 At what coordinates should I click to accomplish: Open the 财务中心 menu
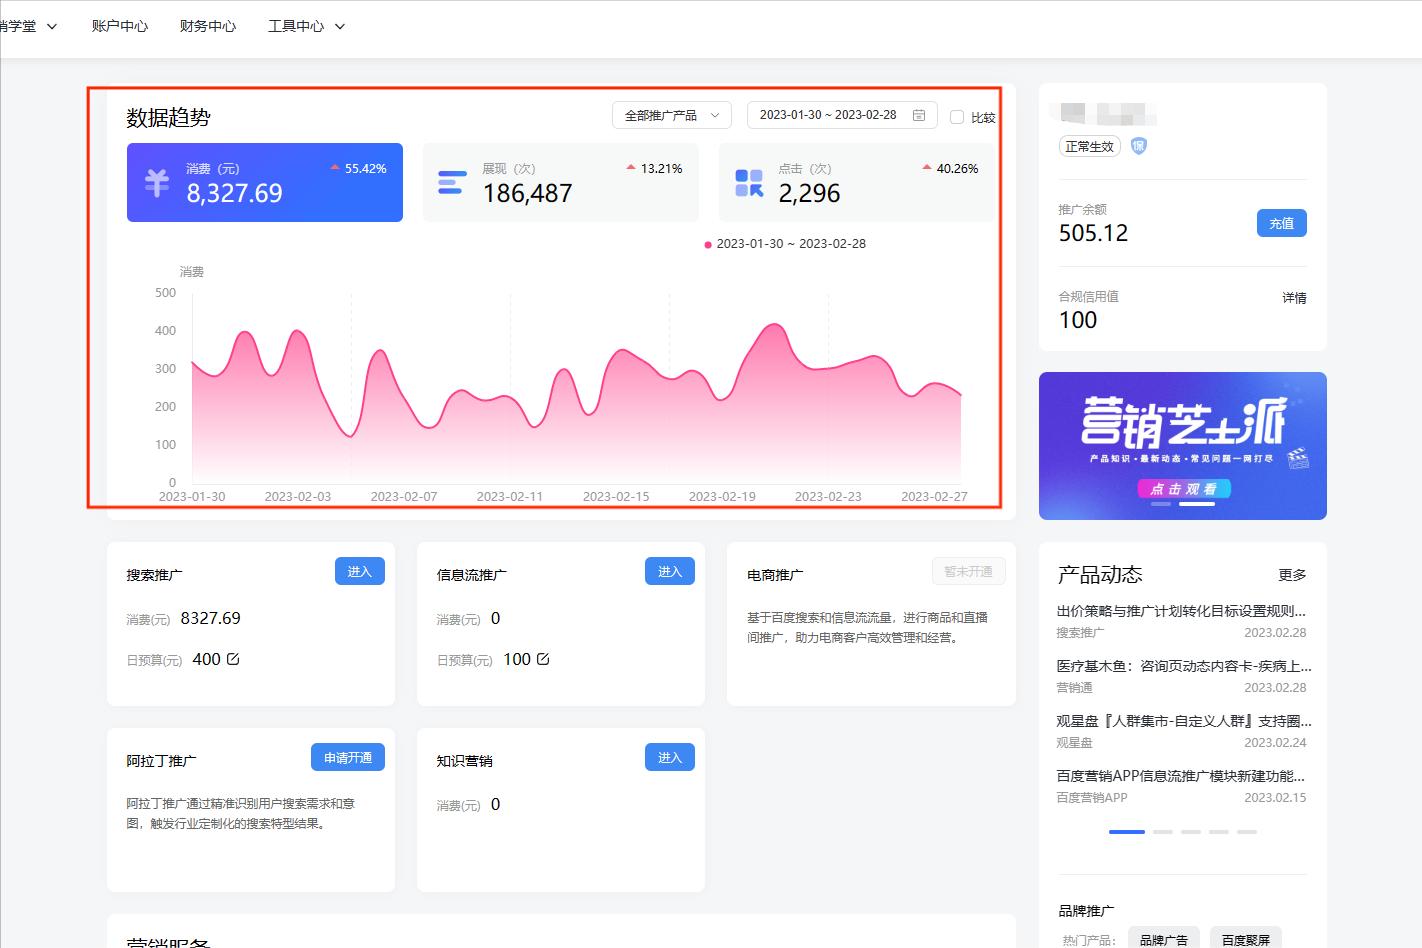[x=207, y=26]
